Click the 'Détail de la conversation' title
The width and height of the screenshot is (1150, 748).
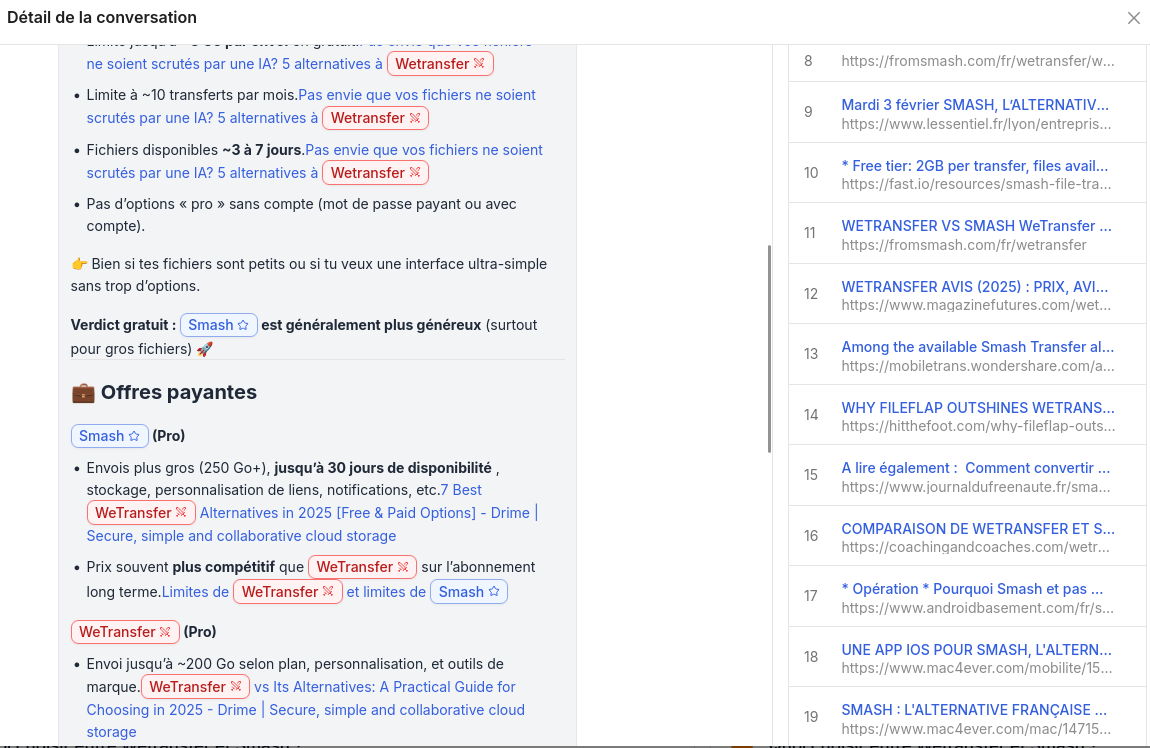pyautogui.click(x=102, y=17)
